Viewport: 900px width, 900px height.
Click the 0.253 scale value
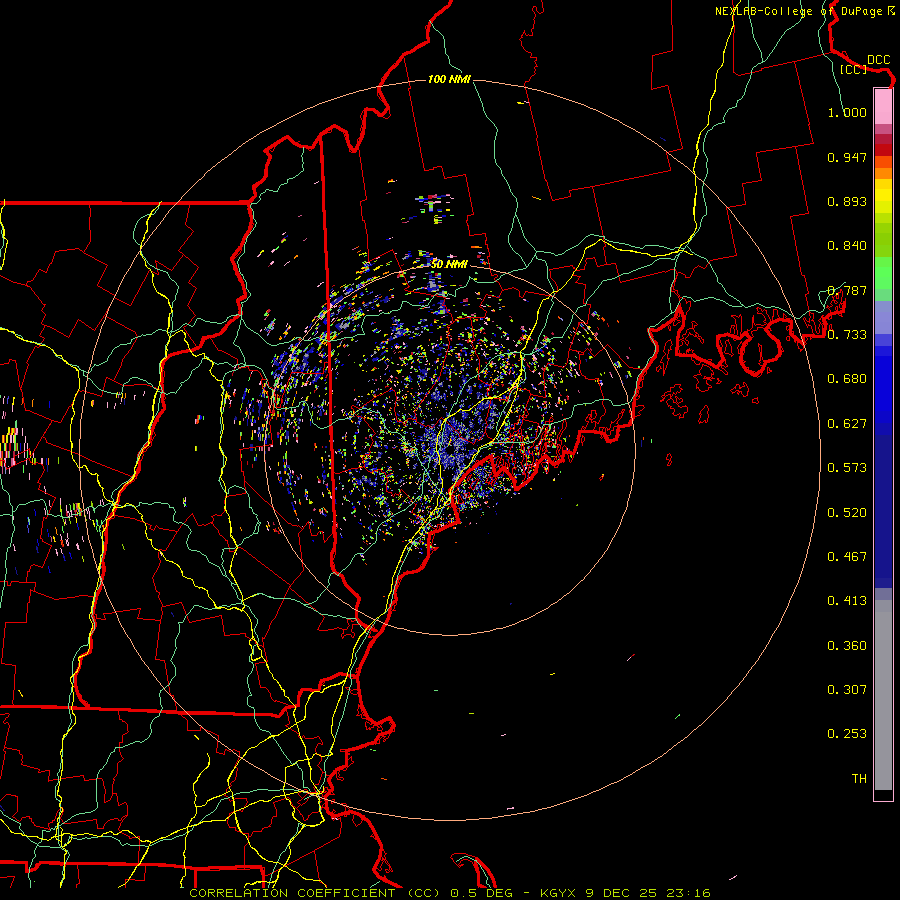(847, 734)
